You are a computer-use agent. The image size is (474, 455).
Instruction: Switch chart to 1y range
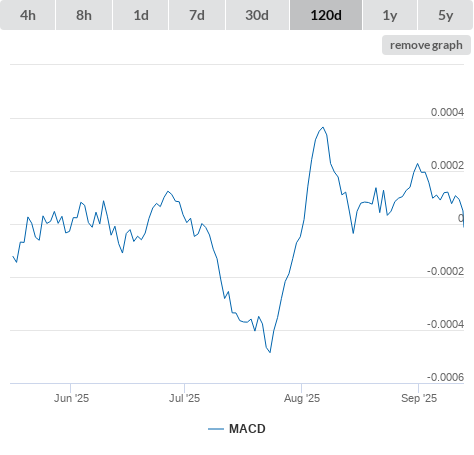coord(390,15)
